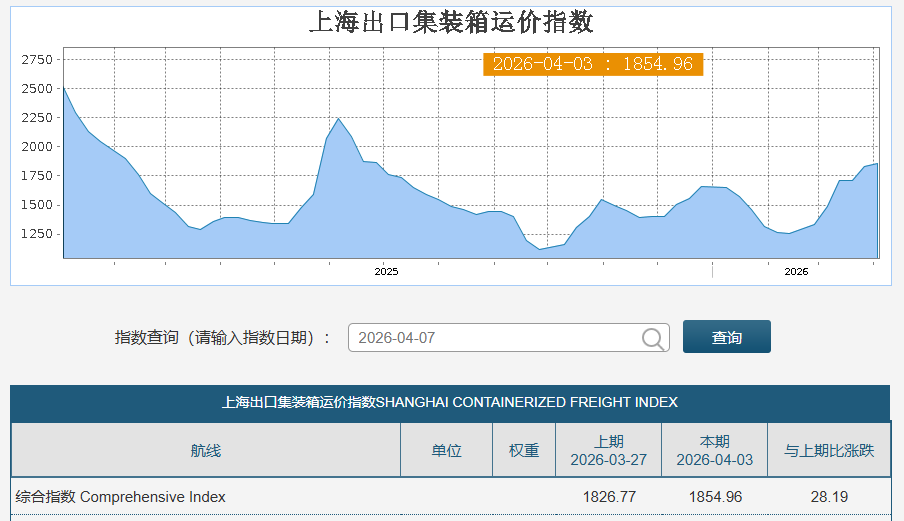Click the 航线 column header
Image resolution: width=904 pixels, height=521 pixels.
pos(205,450)
